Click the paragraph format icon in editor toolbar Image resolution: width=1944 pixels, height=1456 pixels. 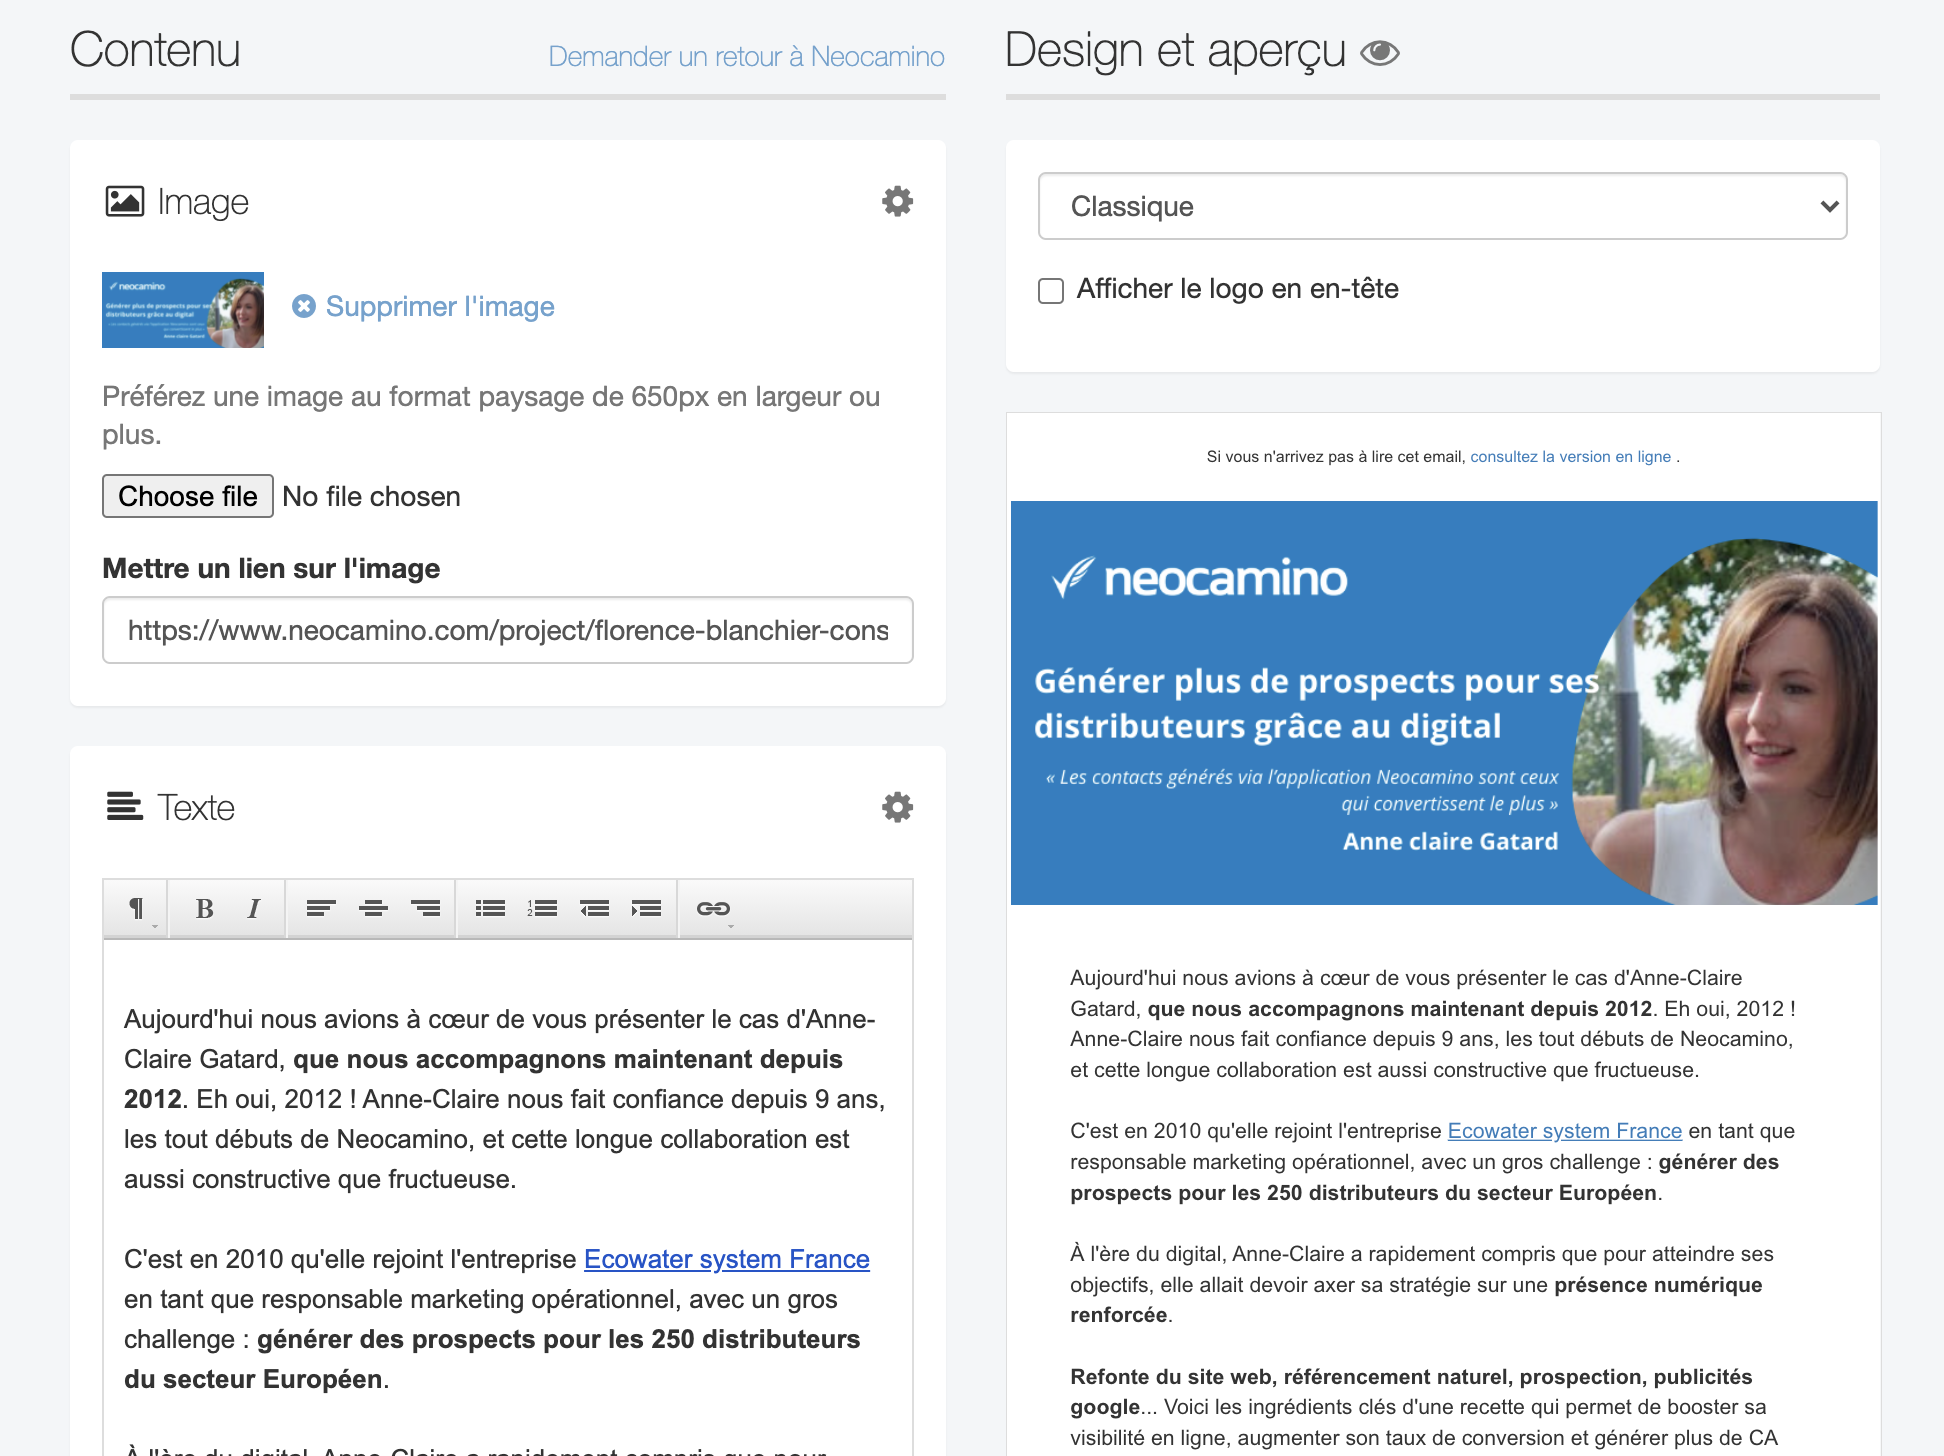click(137, 908)
